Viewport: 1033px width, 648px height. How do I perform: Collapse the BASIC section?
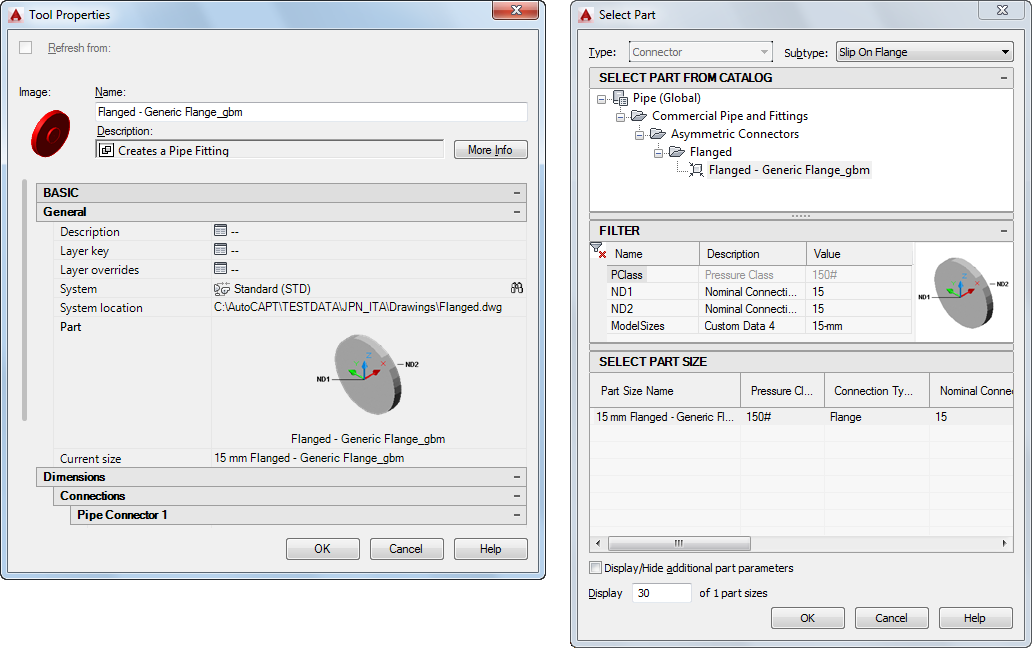(x=517, y=193)
